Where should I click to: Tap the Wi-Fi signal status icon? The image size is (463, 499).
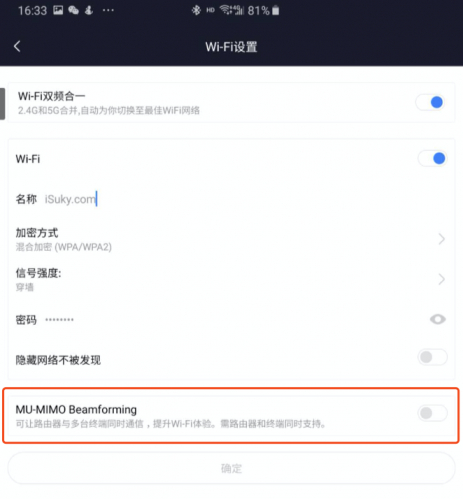[x=226, y=10]
